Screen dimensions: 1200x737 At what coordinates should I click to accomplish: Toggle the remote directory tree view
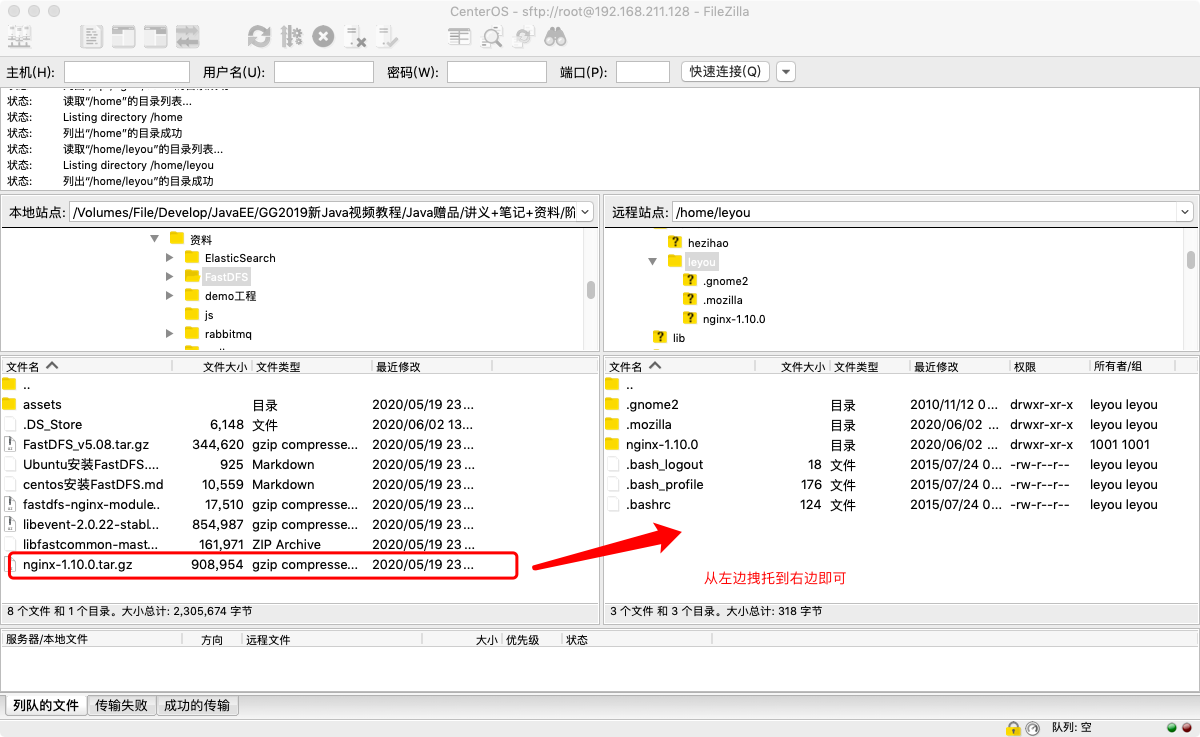click(x=155, y=38)
